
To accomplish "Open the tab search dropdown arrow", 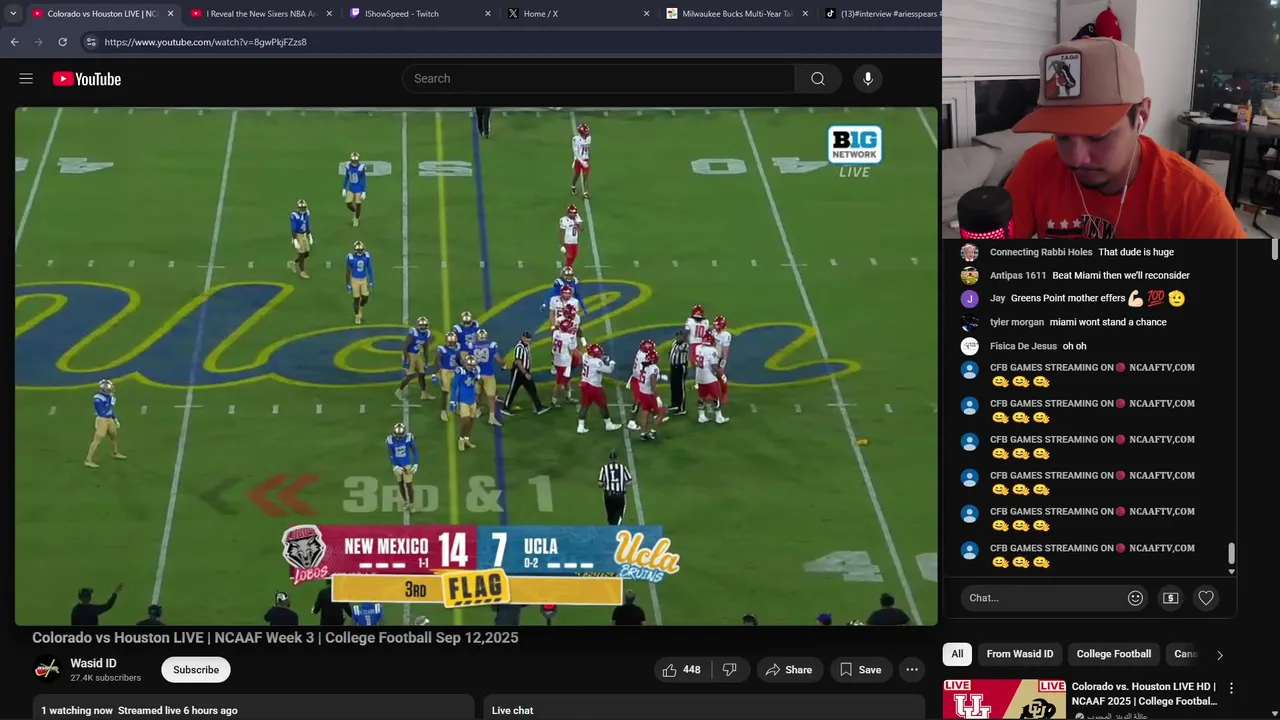I will 12,13.
